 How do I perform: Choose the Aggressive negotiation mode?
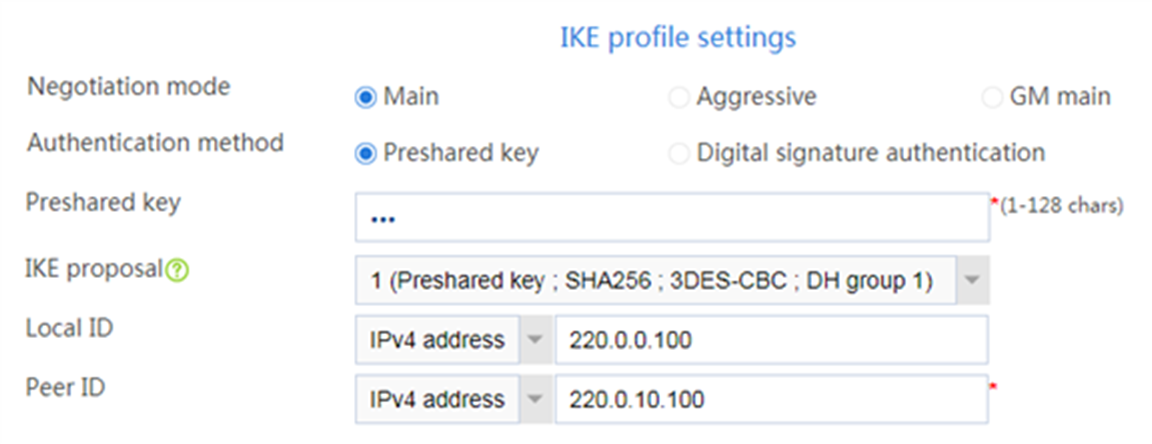point(678,97)
